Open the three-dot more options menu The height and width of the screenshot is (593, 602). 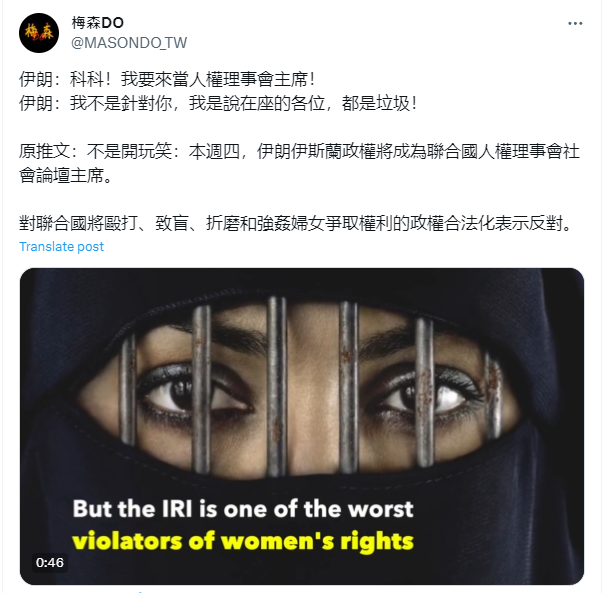click(575, 24)
